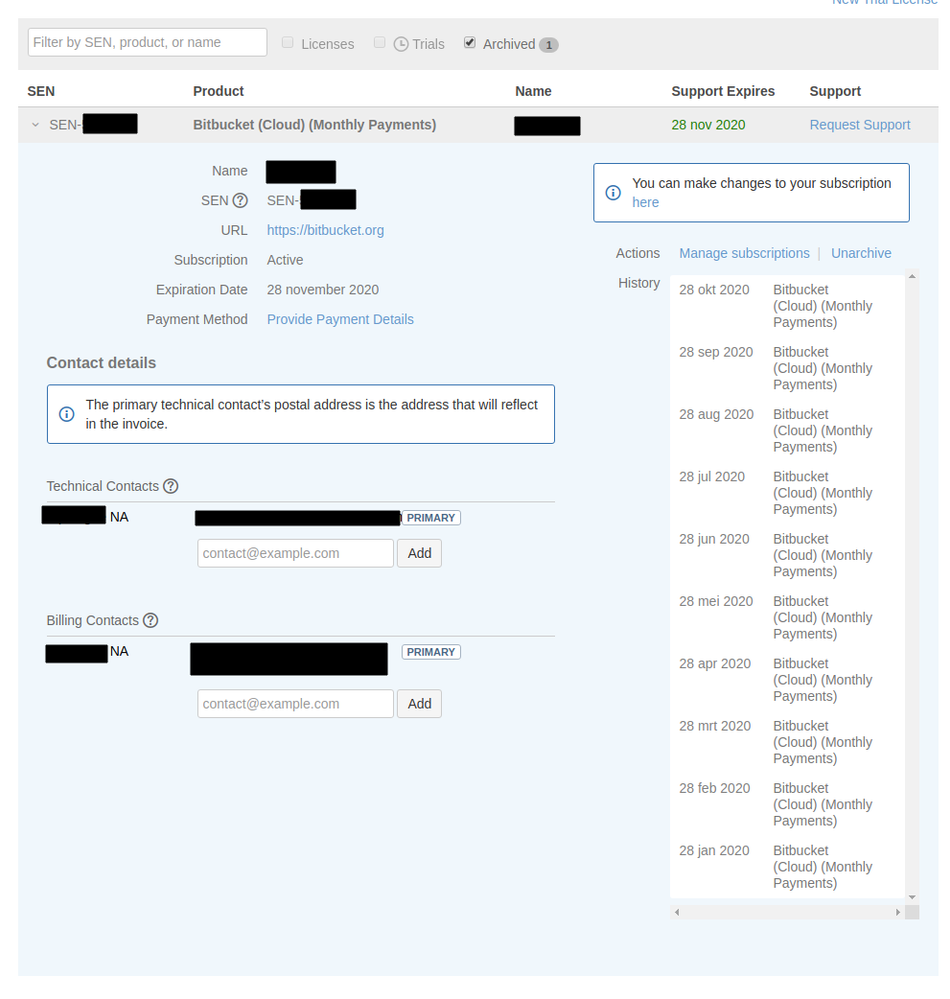Click the clock icon beside Trials

click(x=401, y=44)
